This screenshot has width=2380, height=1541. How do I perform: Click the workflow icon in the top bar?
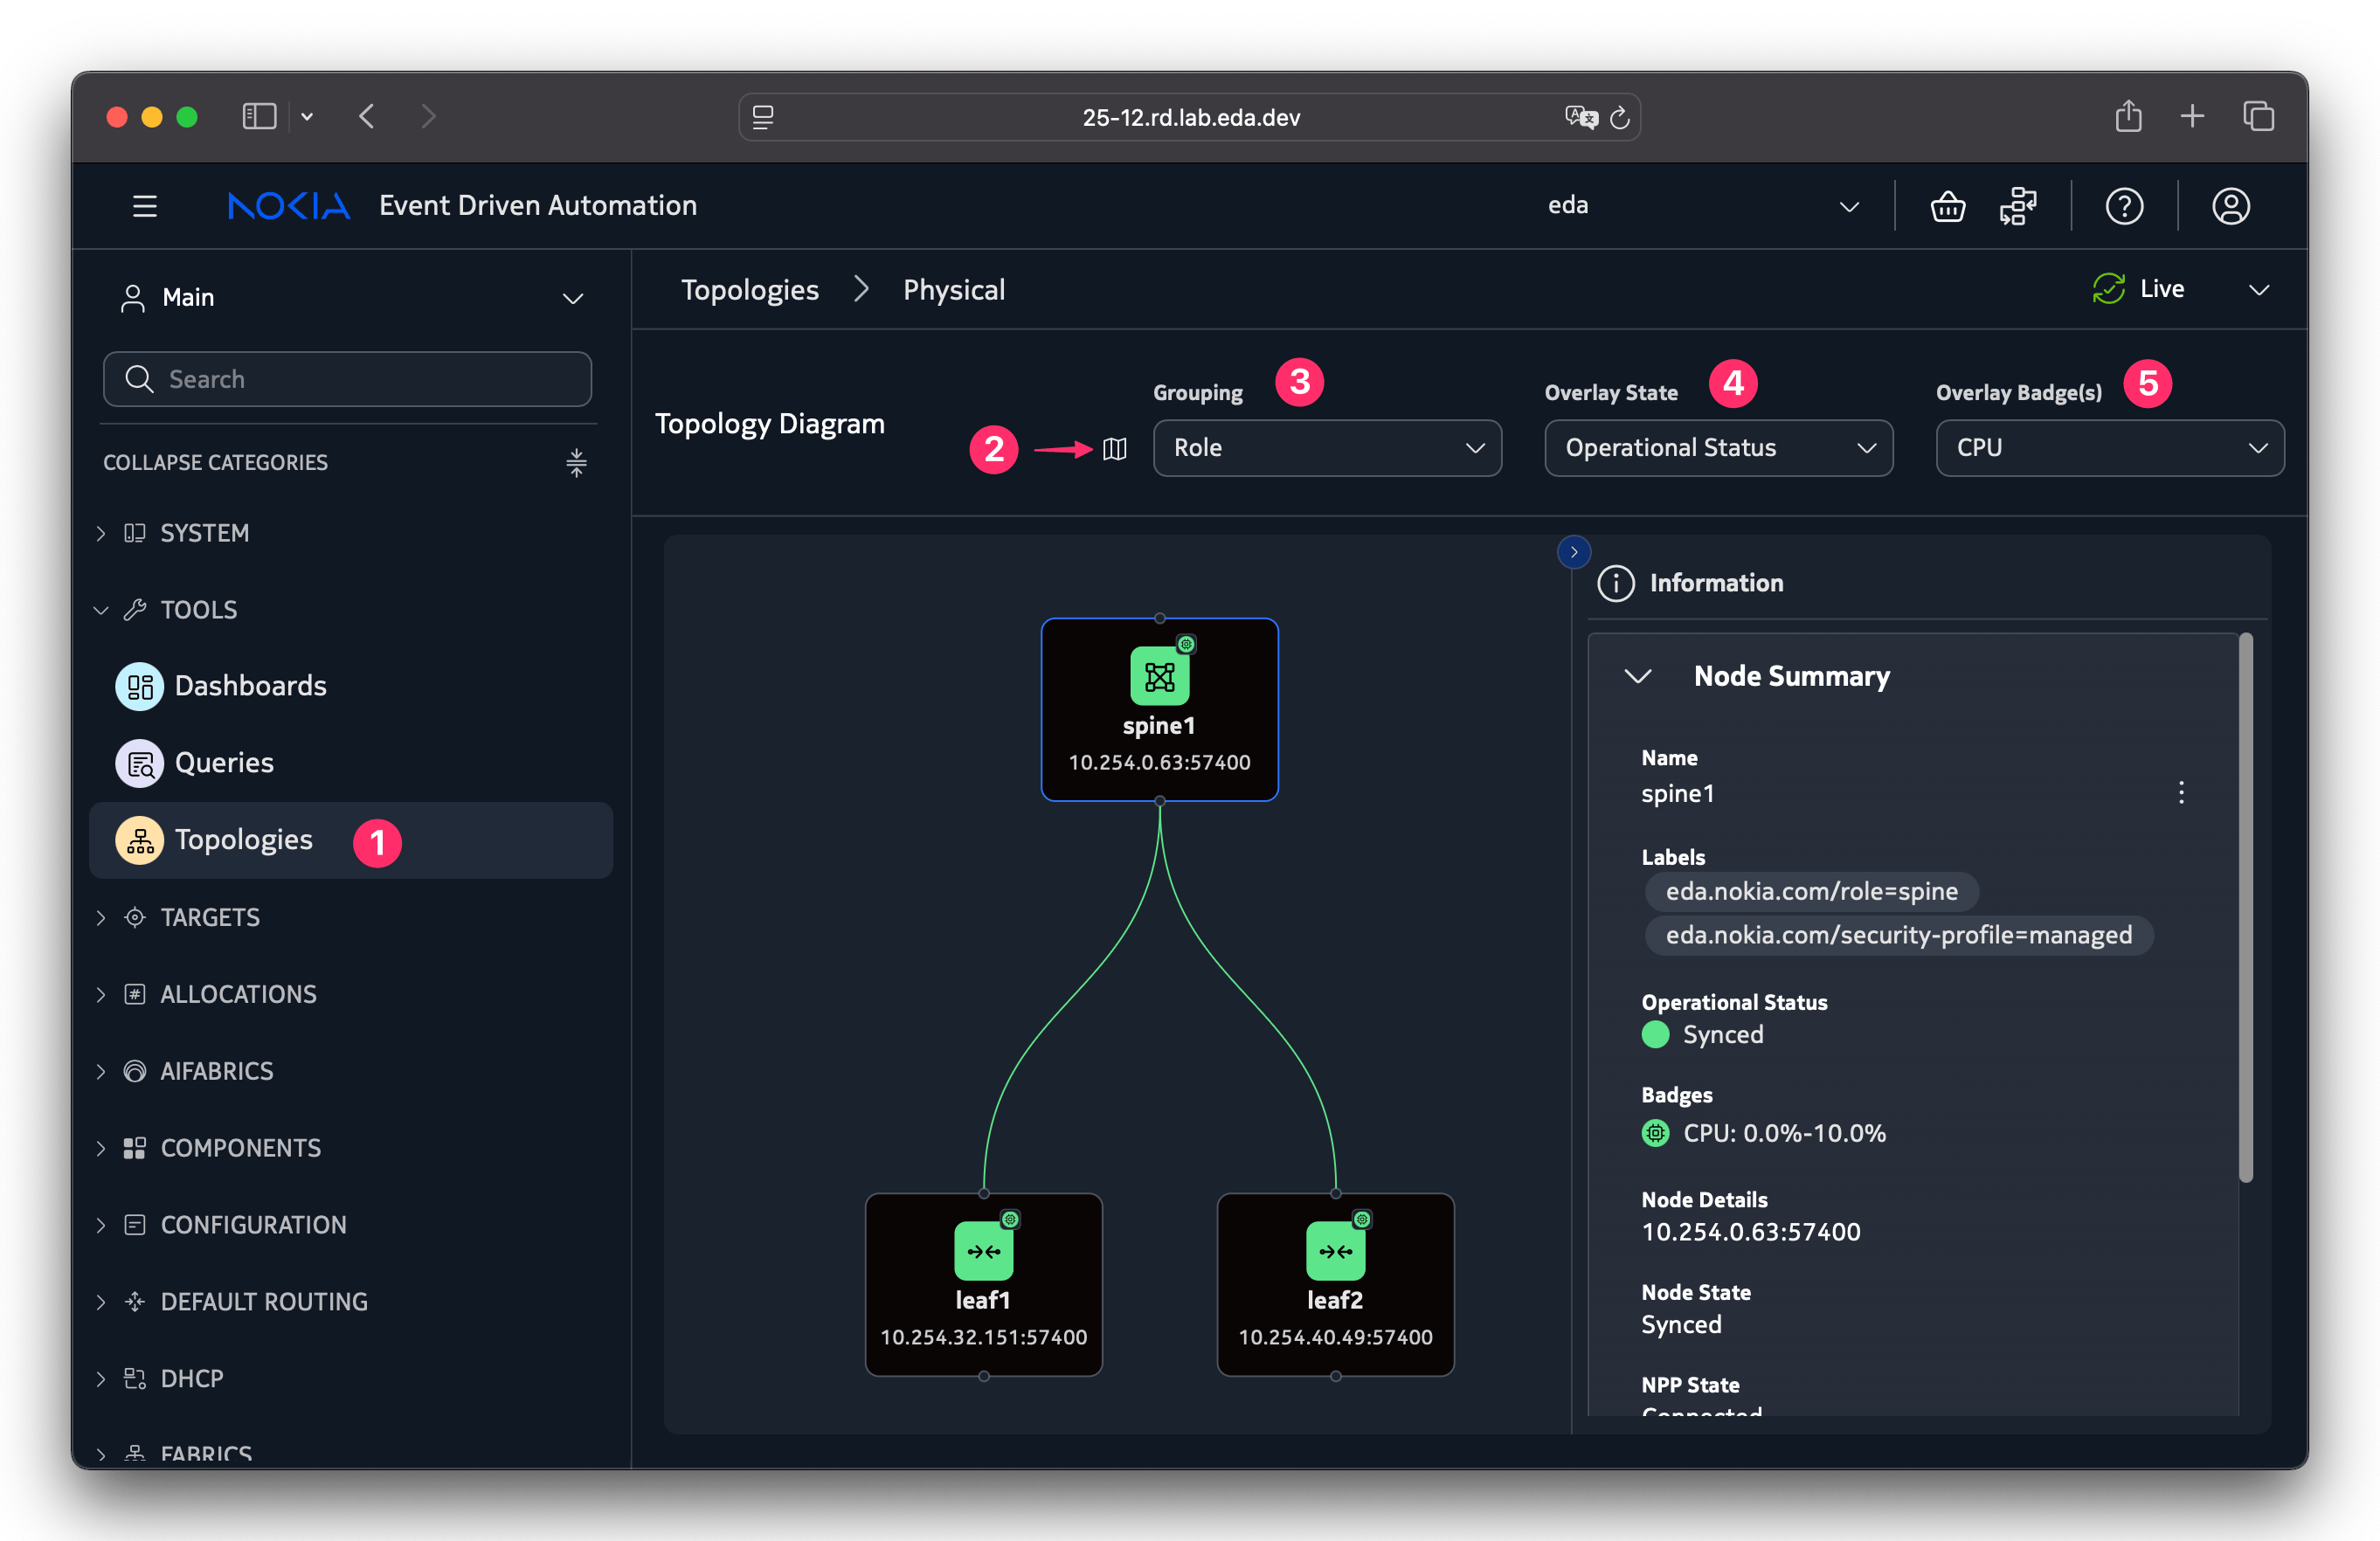point(2017,207)
